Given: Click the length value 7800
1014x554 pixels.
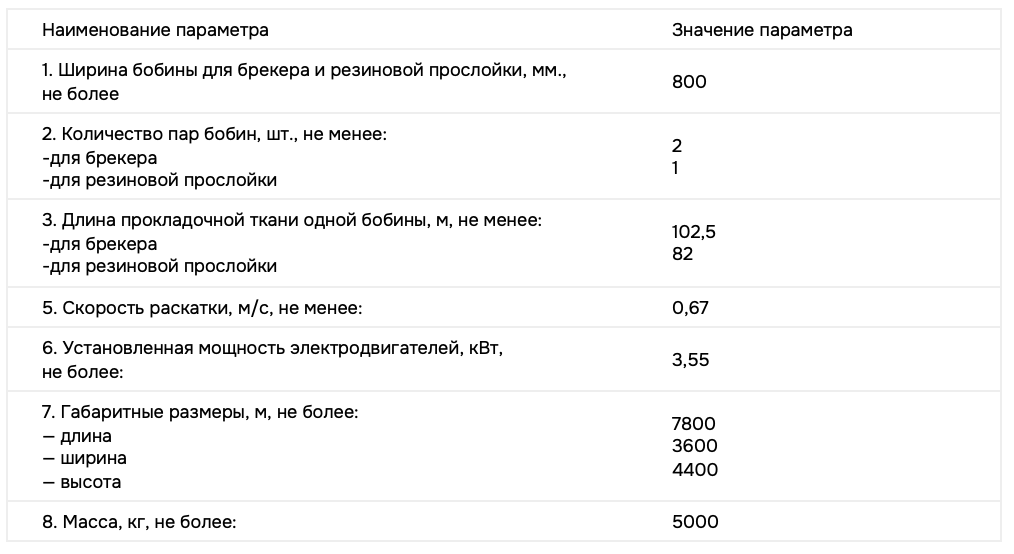Looking at the screenshot, I should pos(694,424).
